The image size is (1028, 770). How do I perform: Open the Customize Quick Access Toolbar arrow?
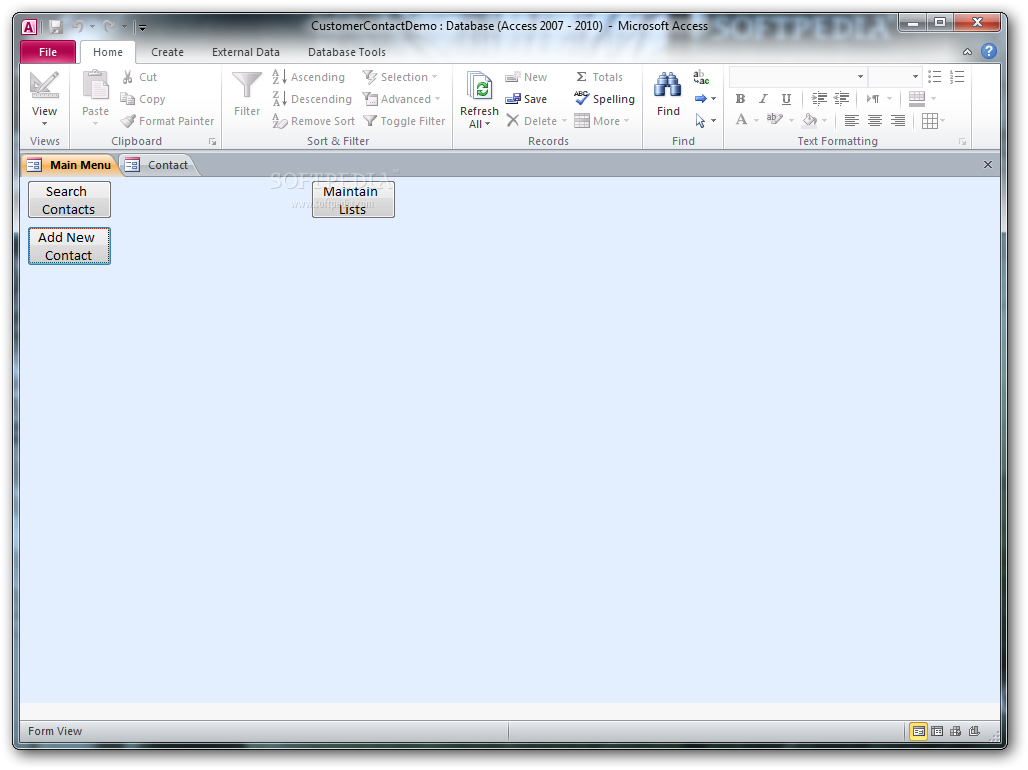[x=142, y=28]
